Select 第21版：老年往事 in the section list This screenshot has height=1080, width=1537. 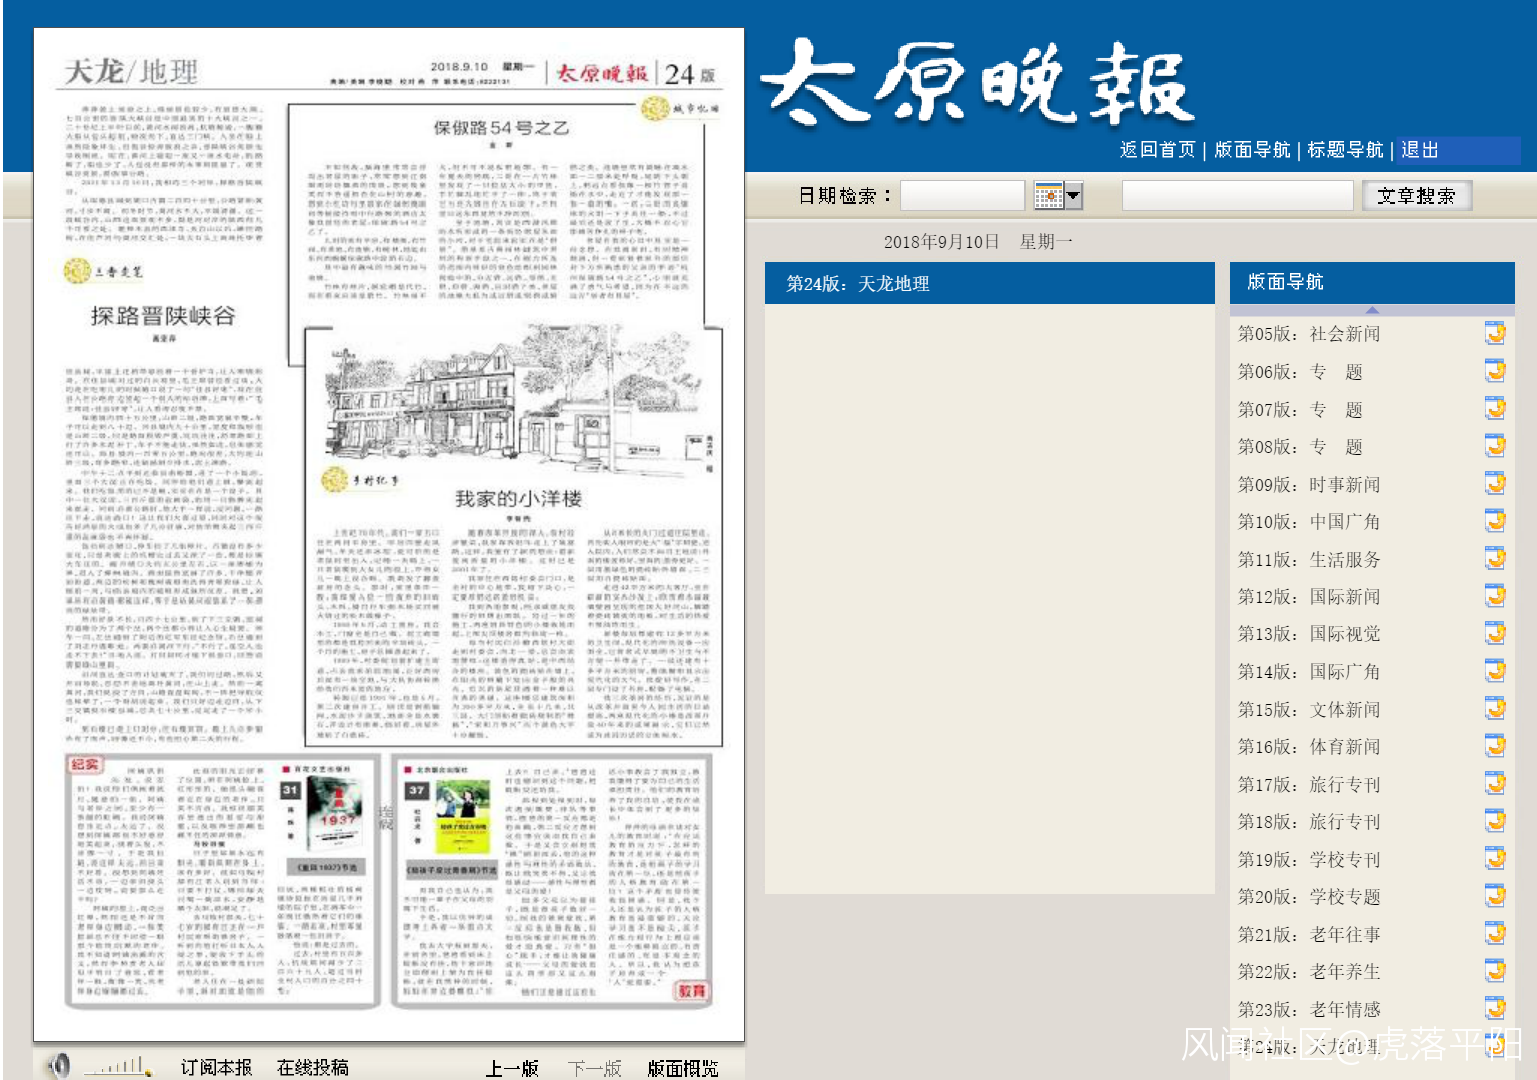click(1309, 934)
